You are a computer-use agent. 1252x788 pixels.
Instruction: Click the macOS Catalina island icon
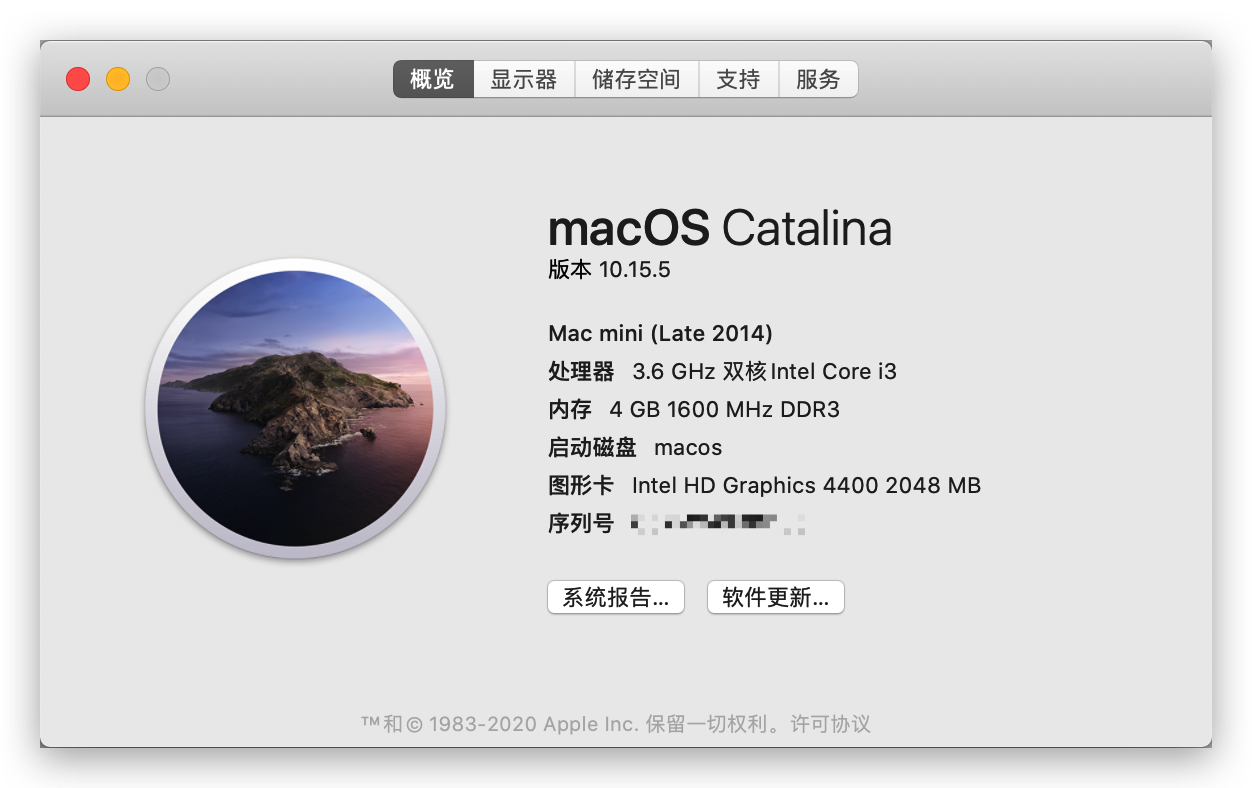click(296, 409)
